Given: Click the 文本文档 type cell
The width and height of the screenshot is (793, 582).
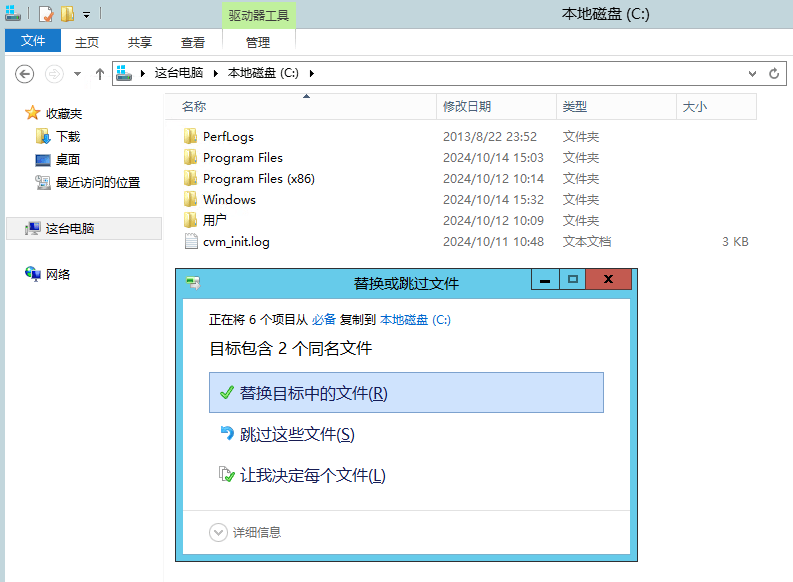Looking at the screenshot, I should pyautogui.click(x=587, y=242).
